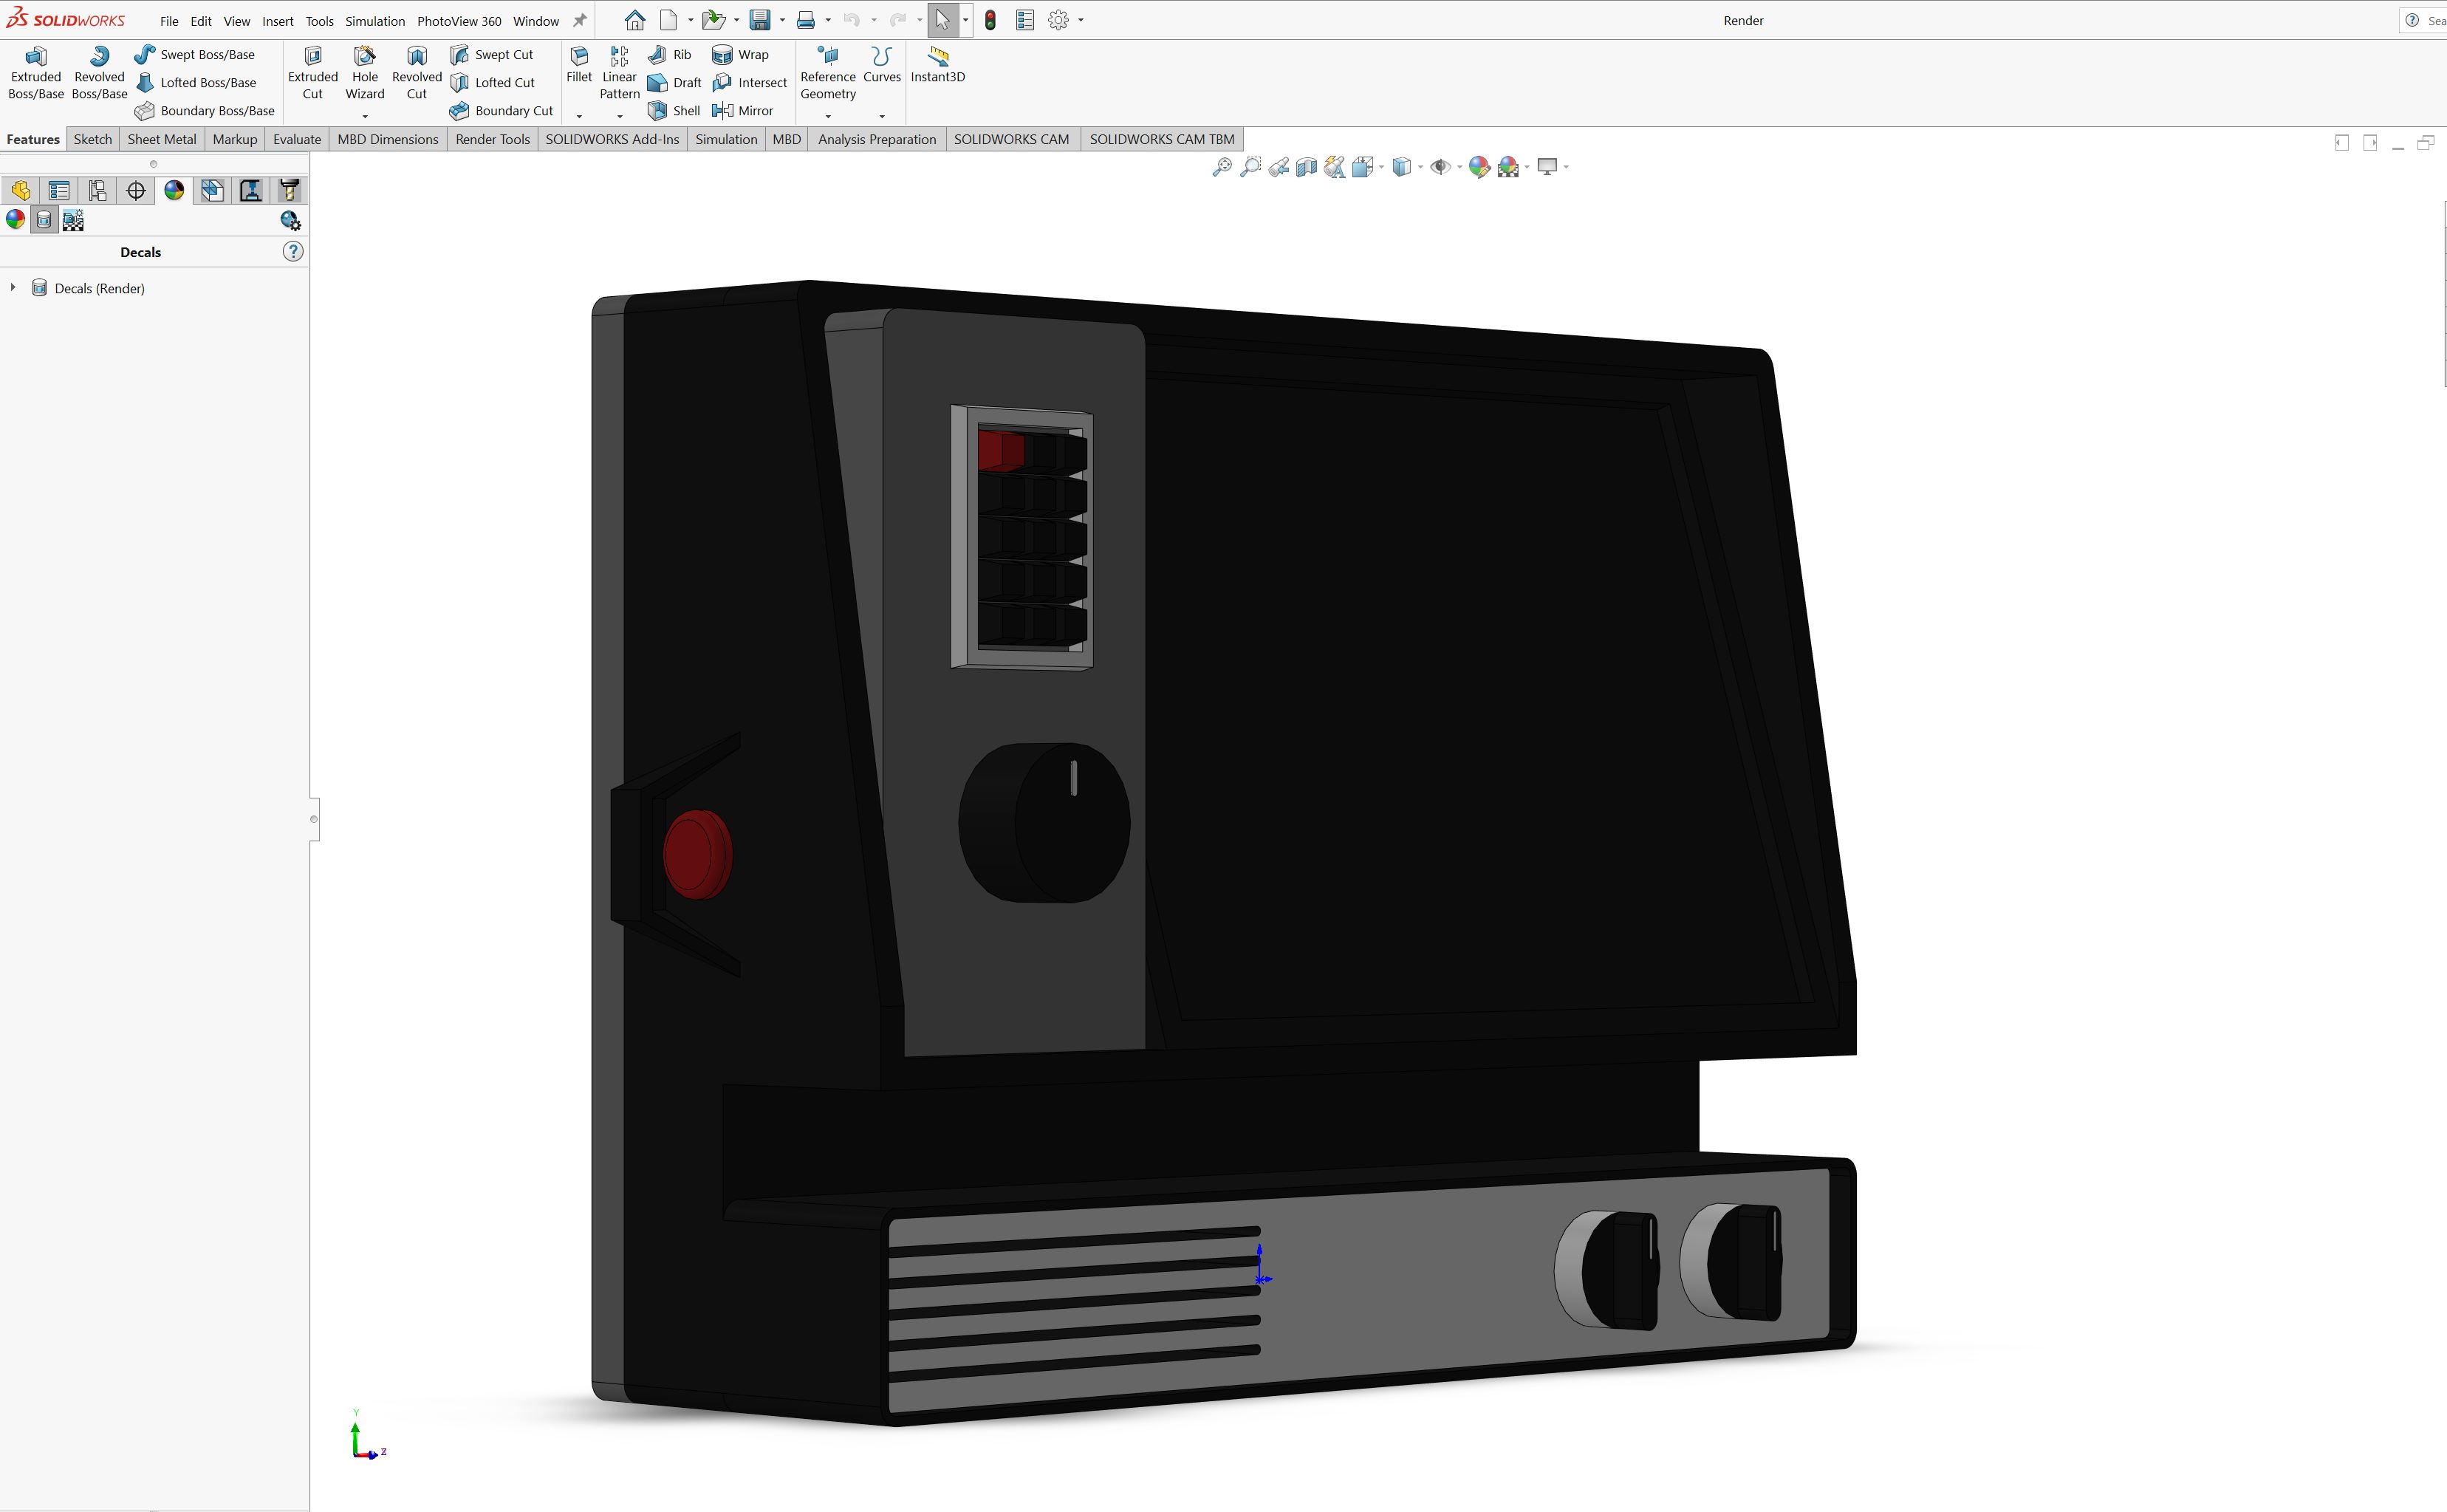Open View Scenes, Lights, and Cameras
This screenshot has width=2447, height=1512.
click(x=73, y=220)
